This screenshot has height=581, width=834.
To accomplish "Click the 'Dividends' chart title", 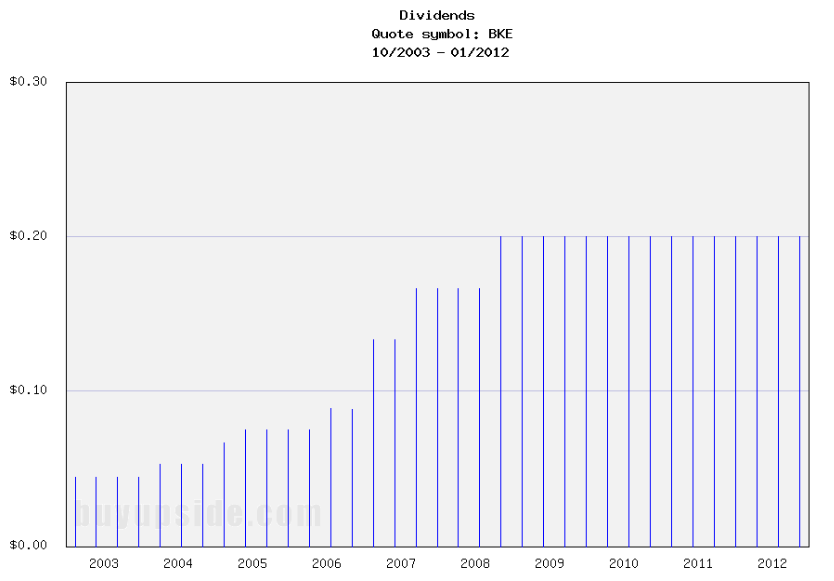I will pos(437,15).
